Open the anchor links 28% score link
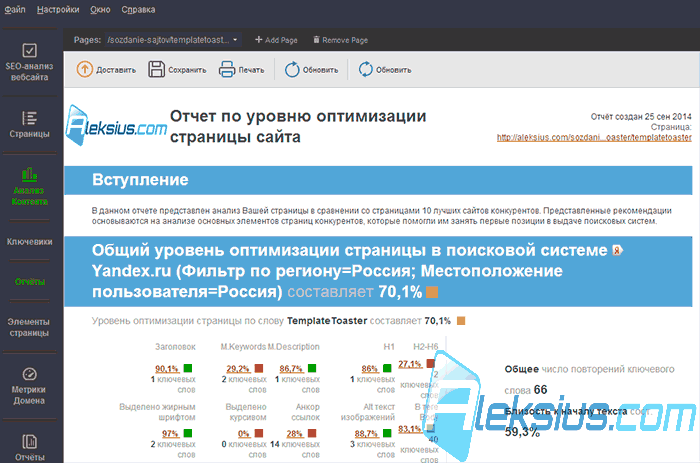700x463 pixels. (x=295, y=434)
